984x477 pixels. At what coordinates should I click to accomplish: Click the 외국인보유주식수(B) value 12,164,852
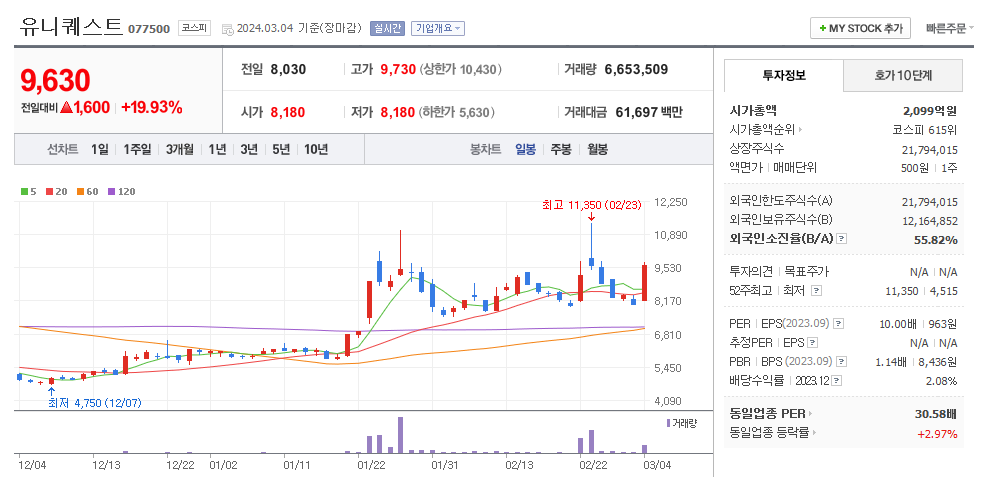coord(929,220)
